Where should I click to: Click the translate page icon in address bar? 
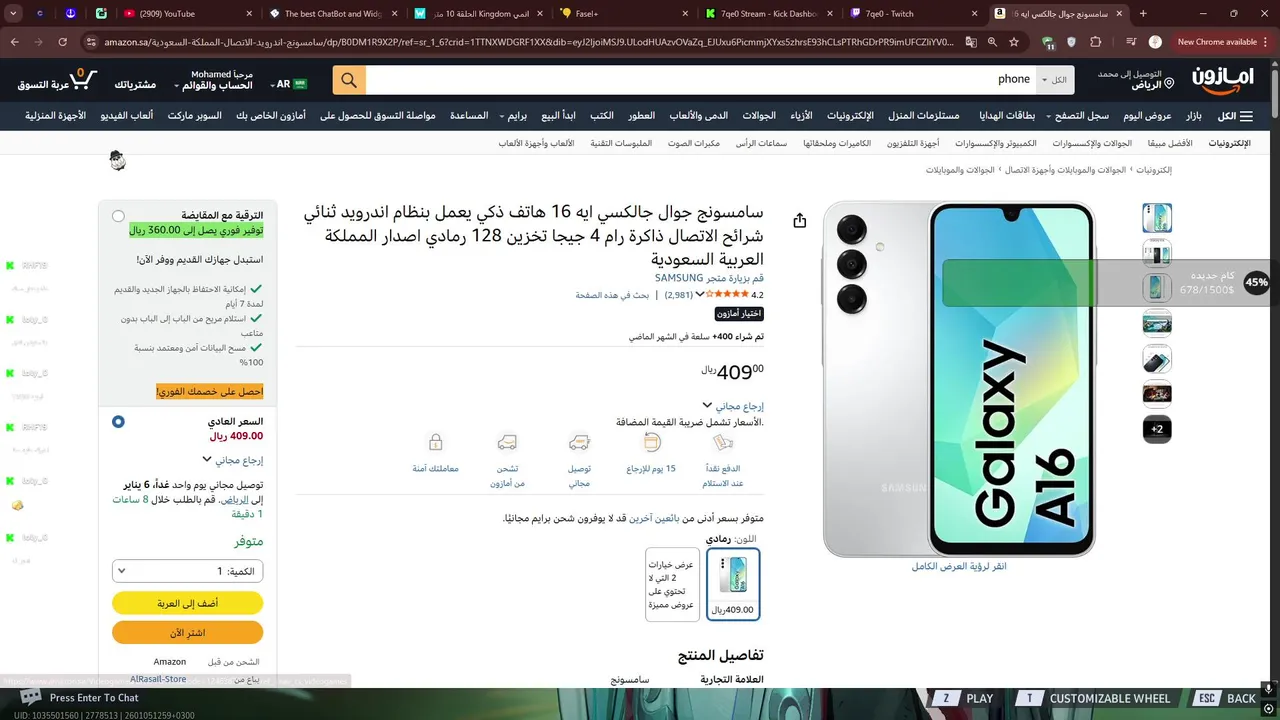(x=971, y=42)
